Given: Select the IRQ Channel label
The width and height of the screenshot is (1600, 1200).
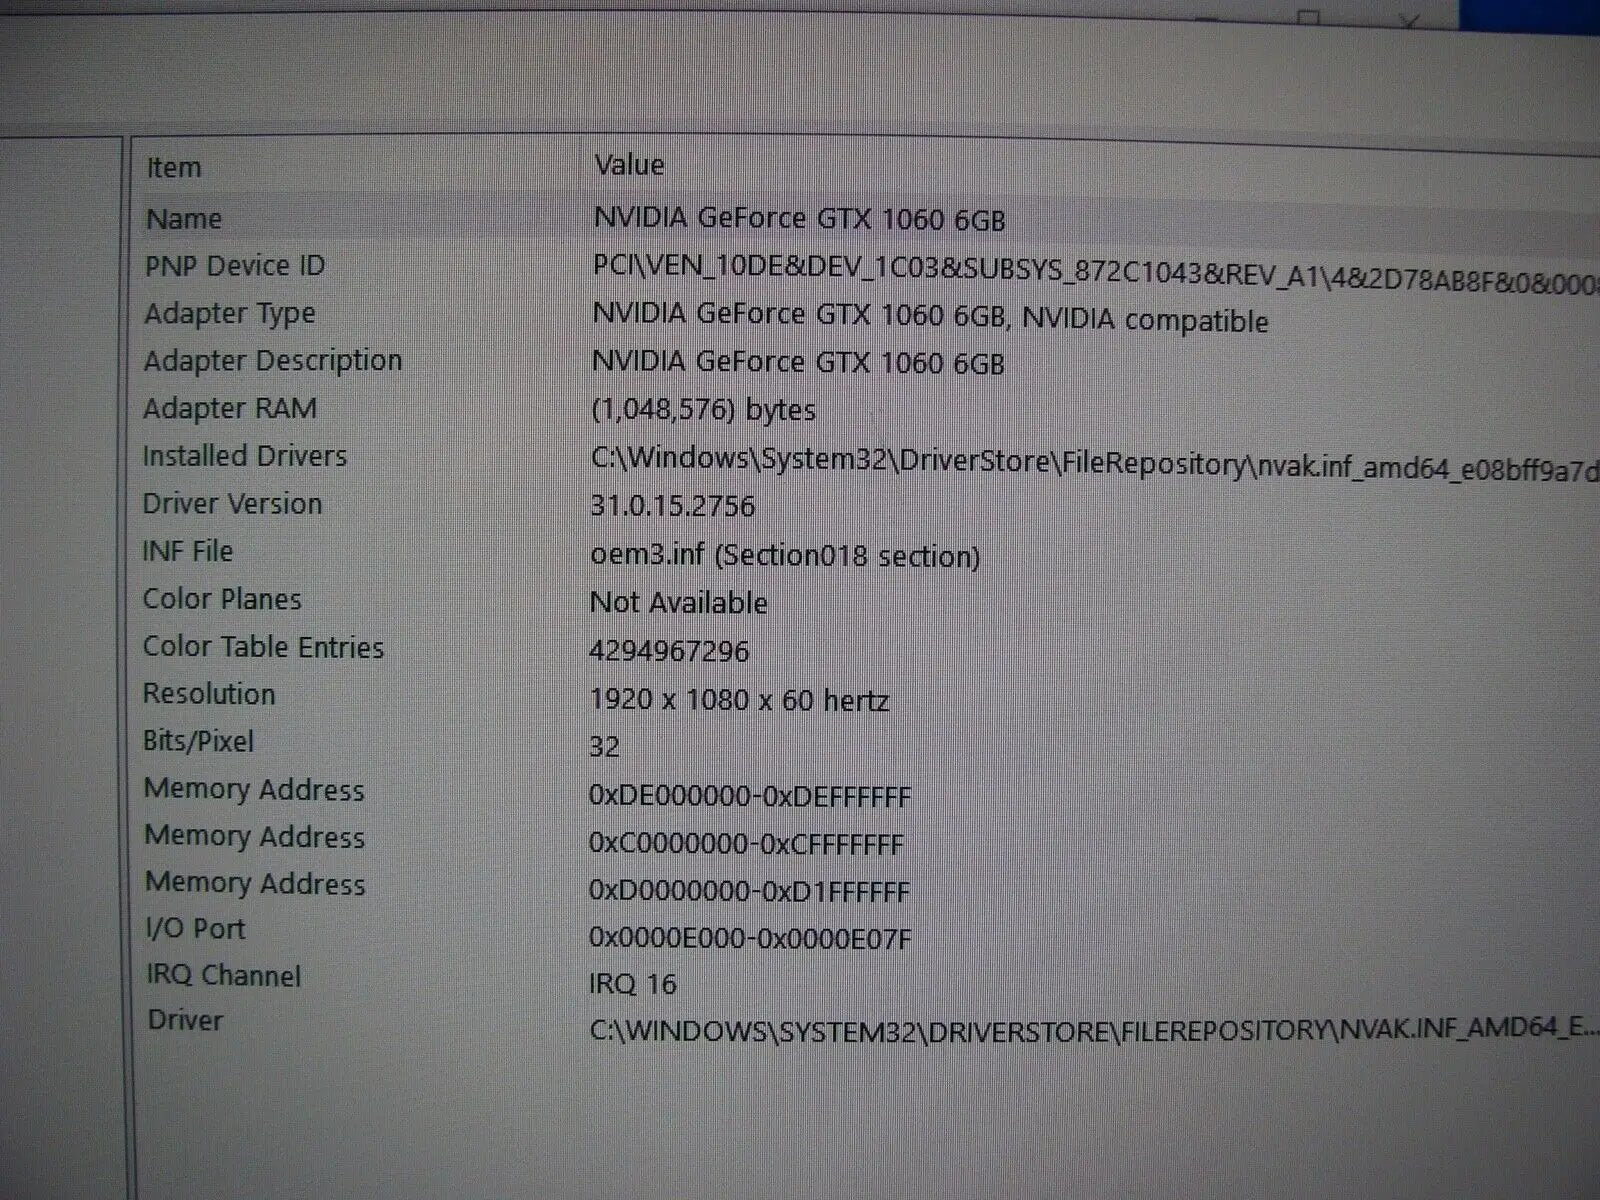Looking at the screenshot, I should point(224,975).
